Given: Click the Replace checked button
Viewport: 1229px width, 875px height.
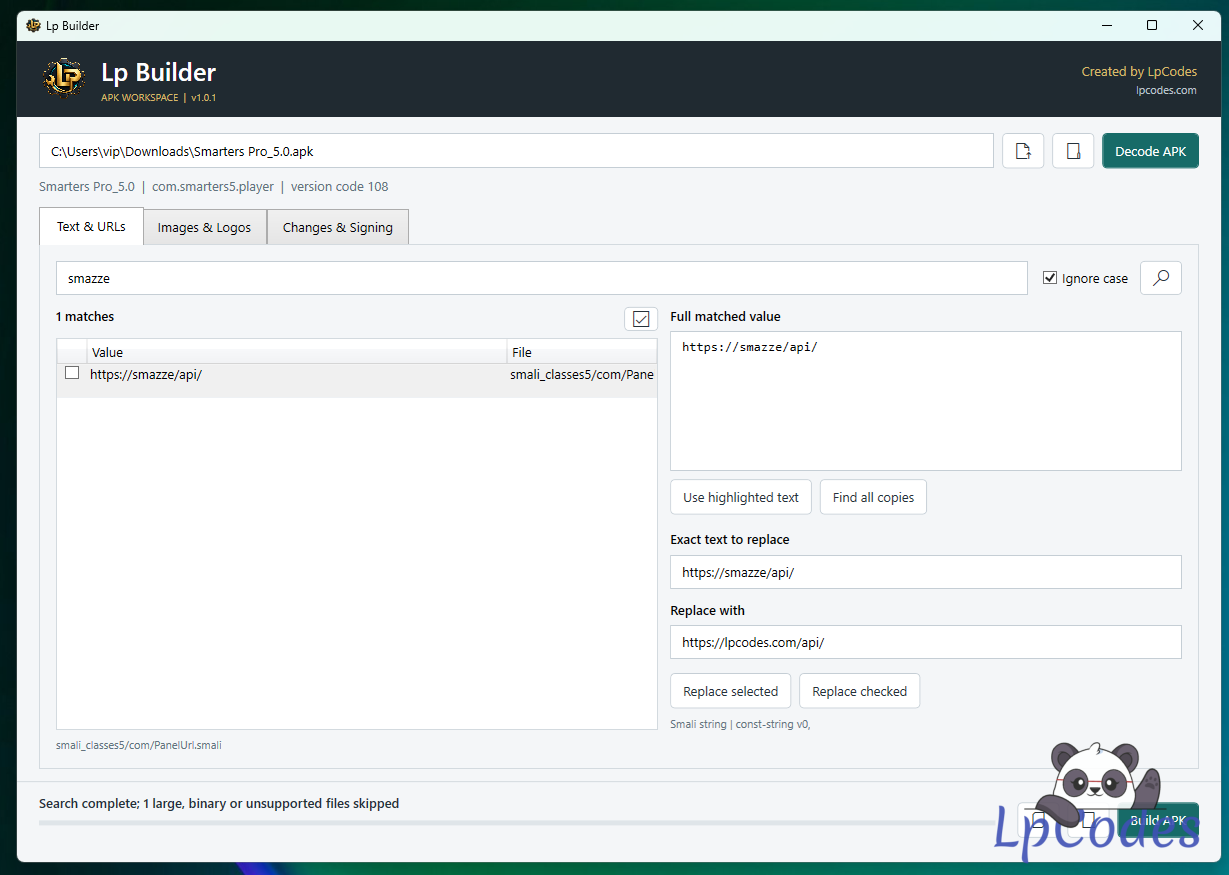Looking at the screenshot, I should (859, 691).
